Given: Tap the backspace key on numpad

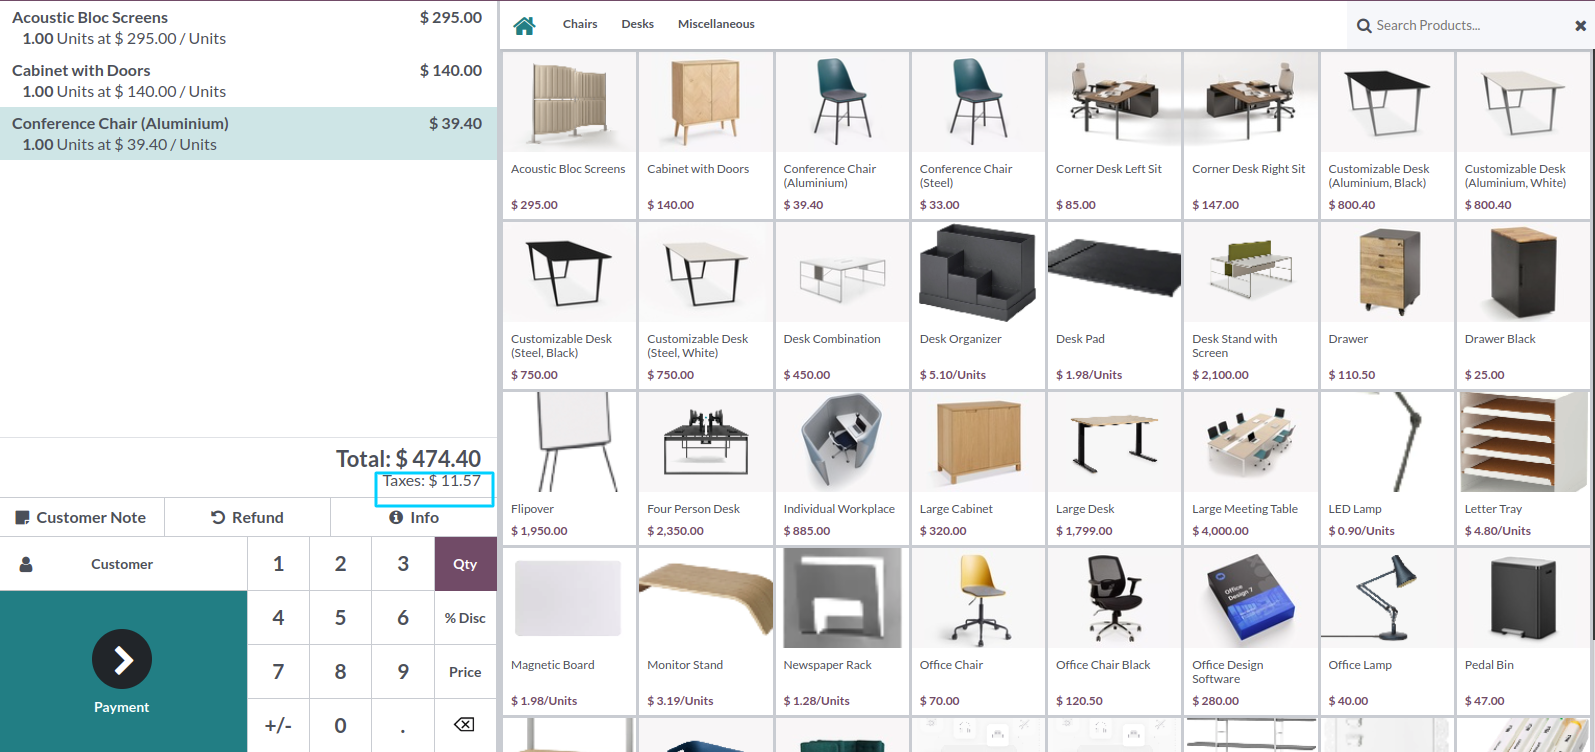Looking at the screenshot, I should (x=465, y=725).
